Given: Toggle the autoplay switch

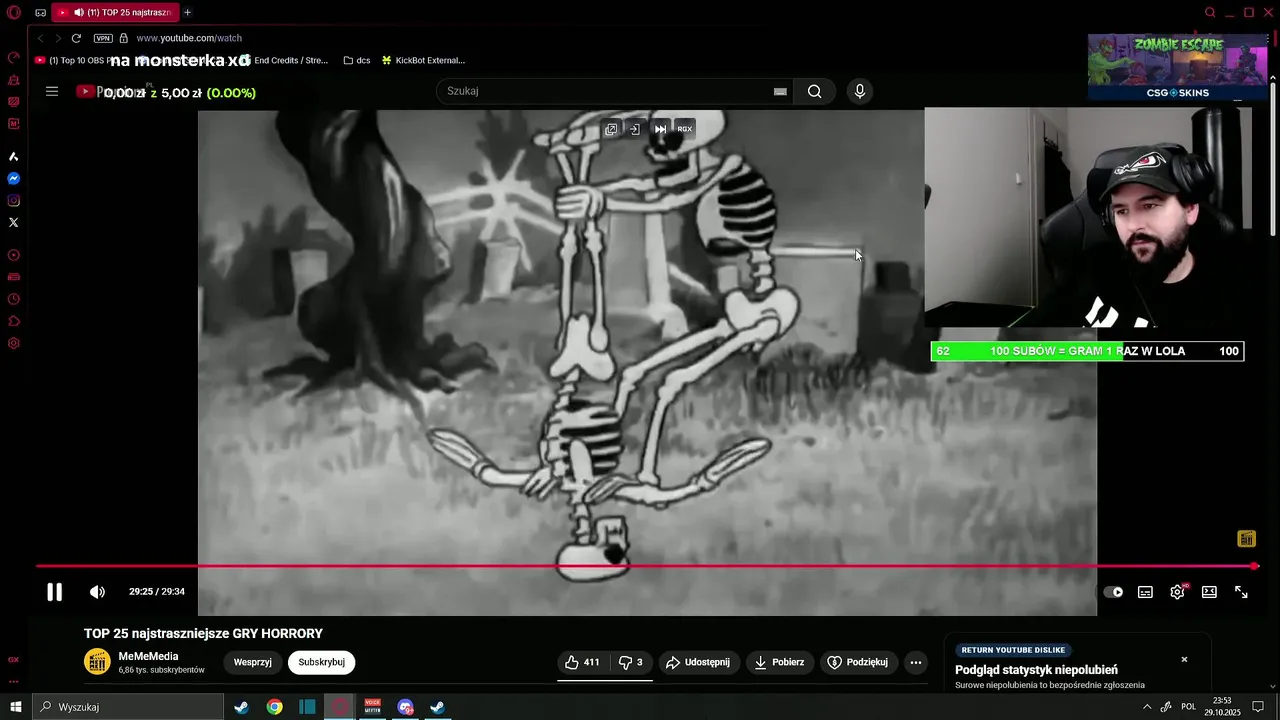Looking at the screenshot, I should 1113,592.
